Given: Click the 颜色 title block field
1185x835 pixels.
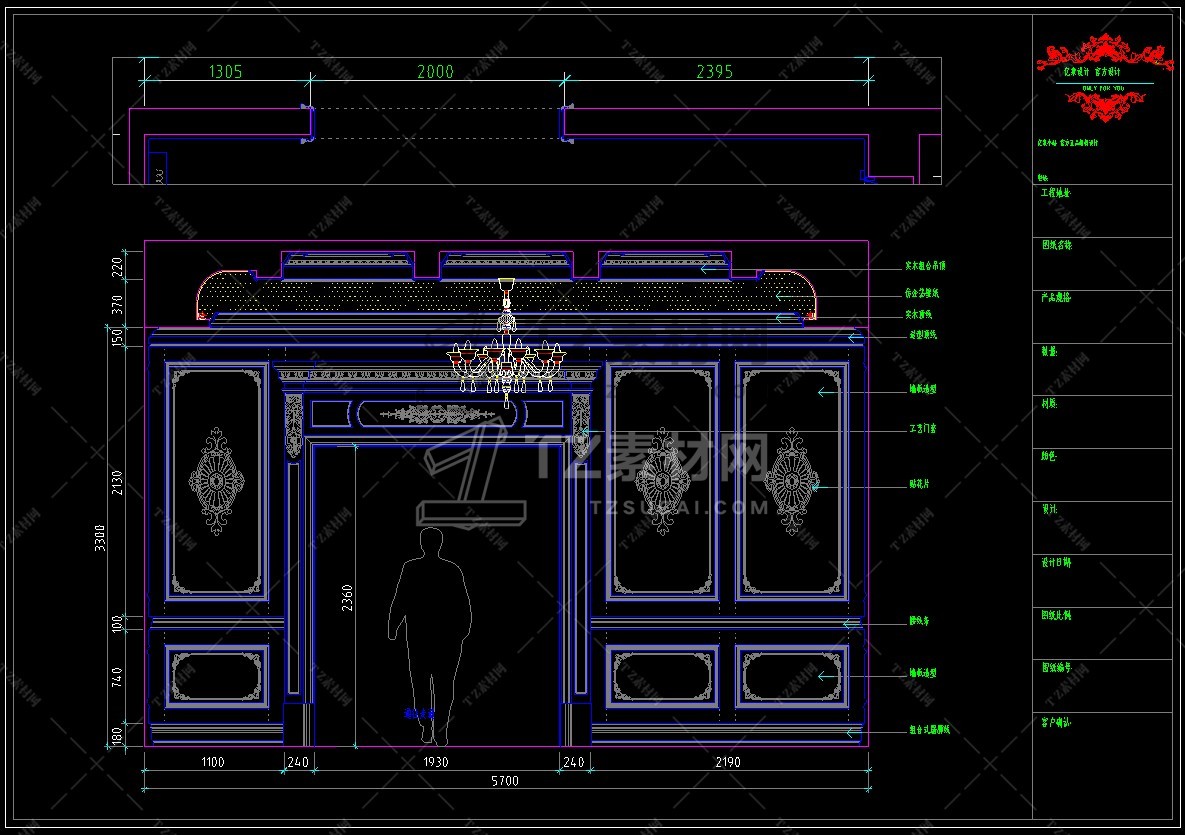Looking at the screenshot, I should (1102, 475).
